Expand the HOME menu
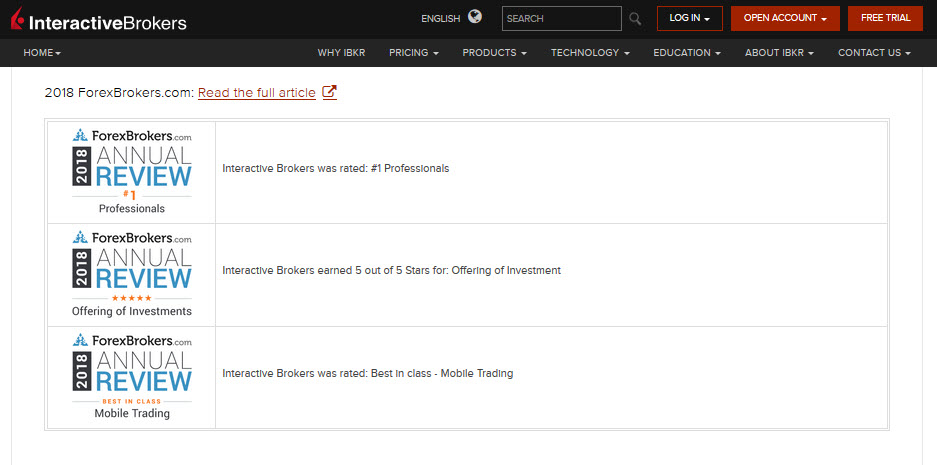Image resolution: width=937 pixels, height=465 pixels. [x=42, y=53]
